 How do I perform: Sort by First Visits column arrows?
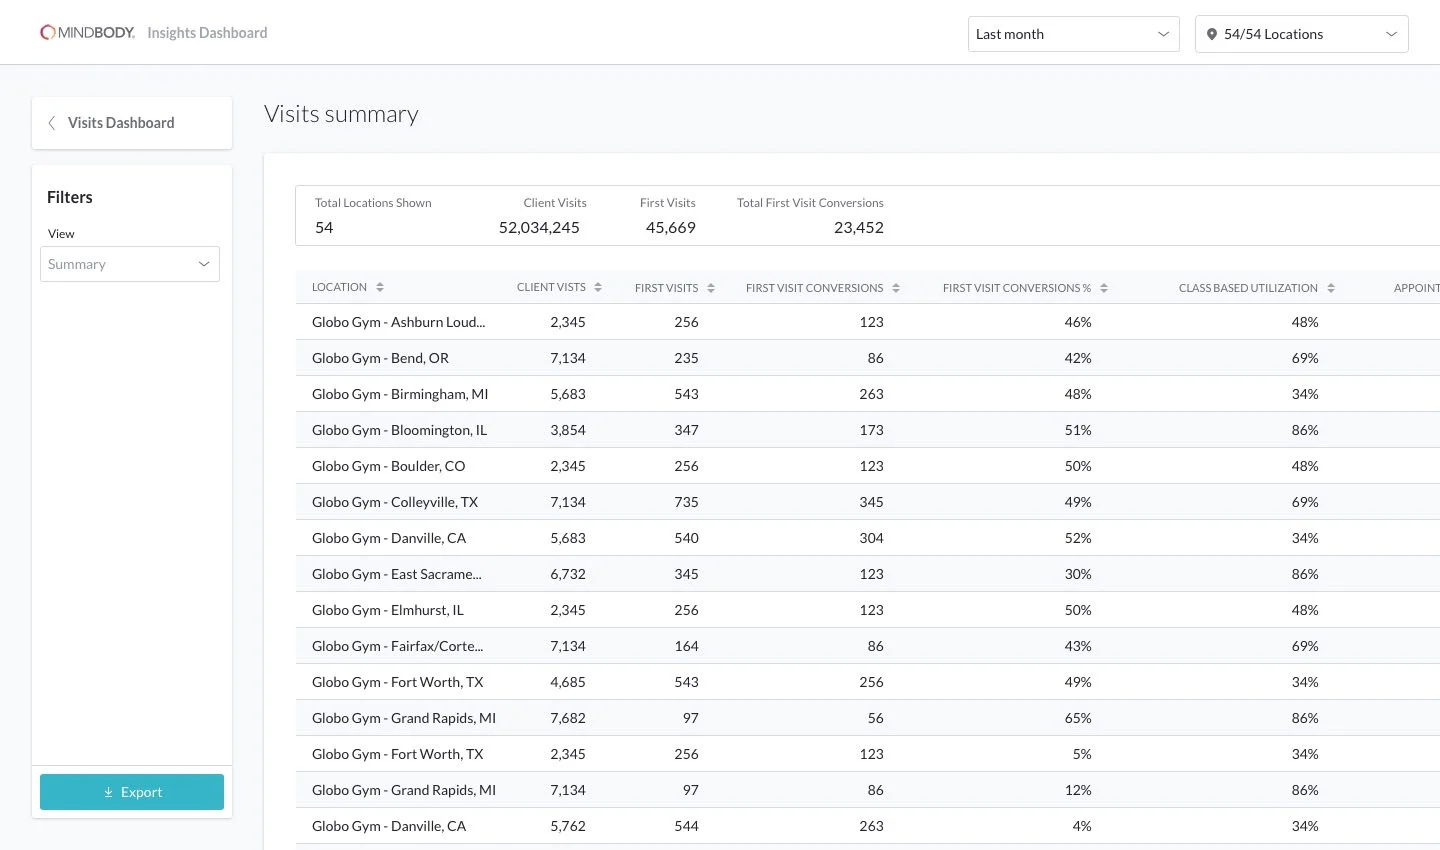click(x=711, y=288)
